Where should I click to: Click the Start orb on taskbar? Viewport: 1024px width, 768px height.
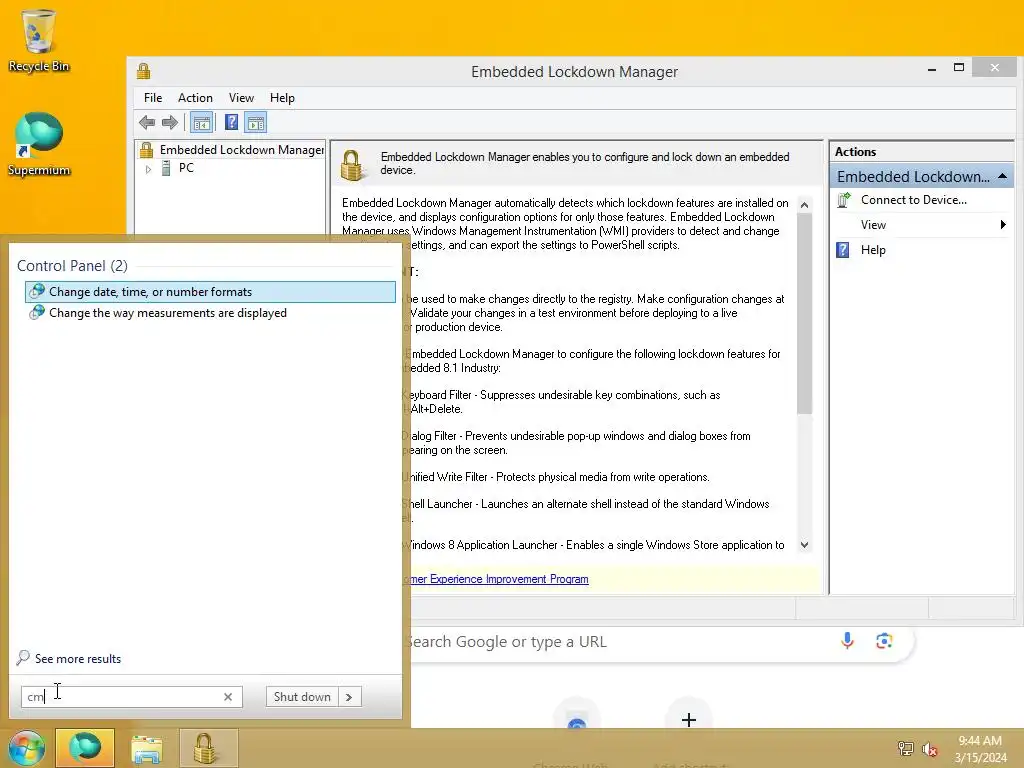[x=27, y=748]
